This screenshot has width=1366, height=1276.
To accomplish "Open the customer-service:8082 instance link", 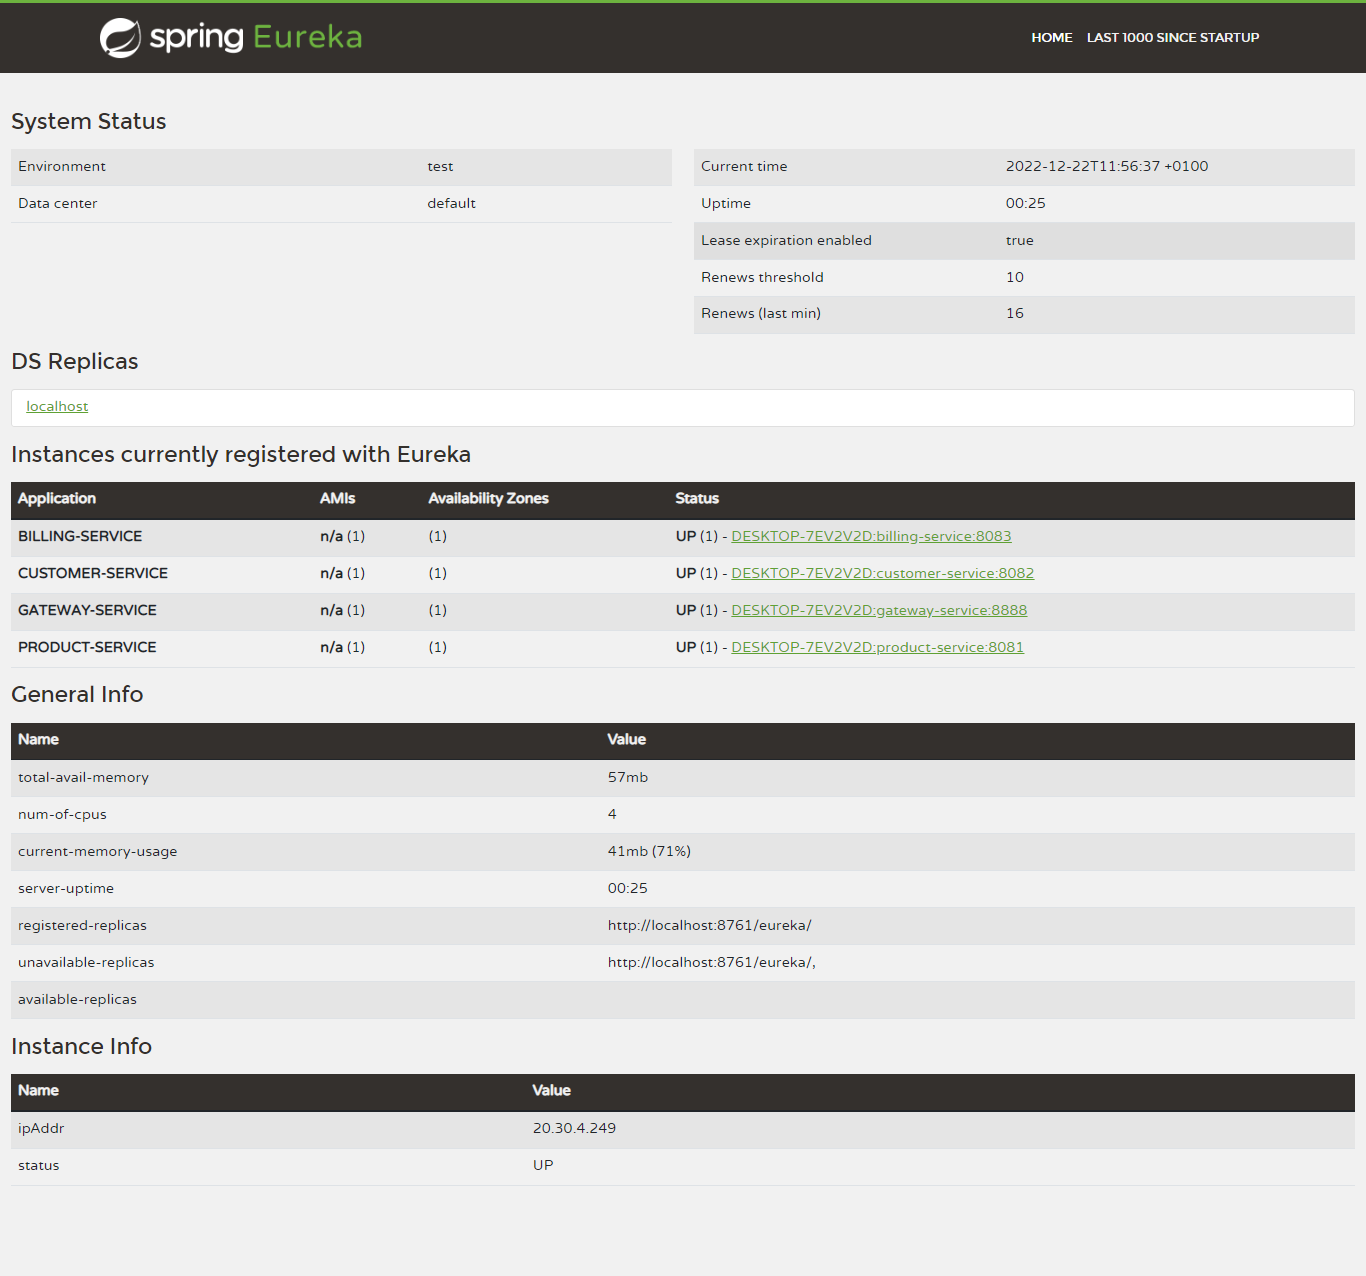I will tap(883, 574).
